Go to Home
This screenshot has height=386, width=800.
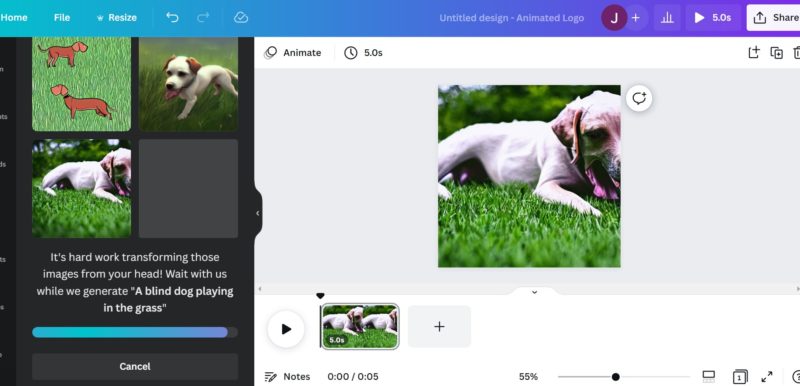[14, 17]
